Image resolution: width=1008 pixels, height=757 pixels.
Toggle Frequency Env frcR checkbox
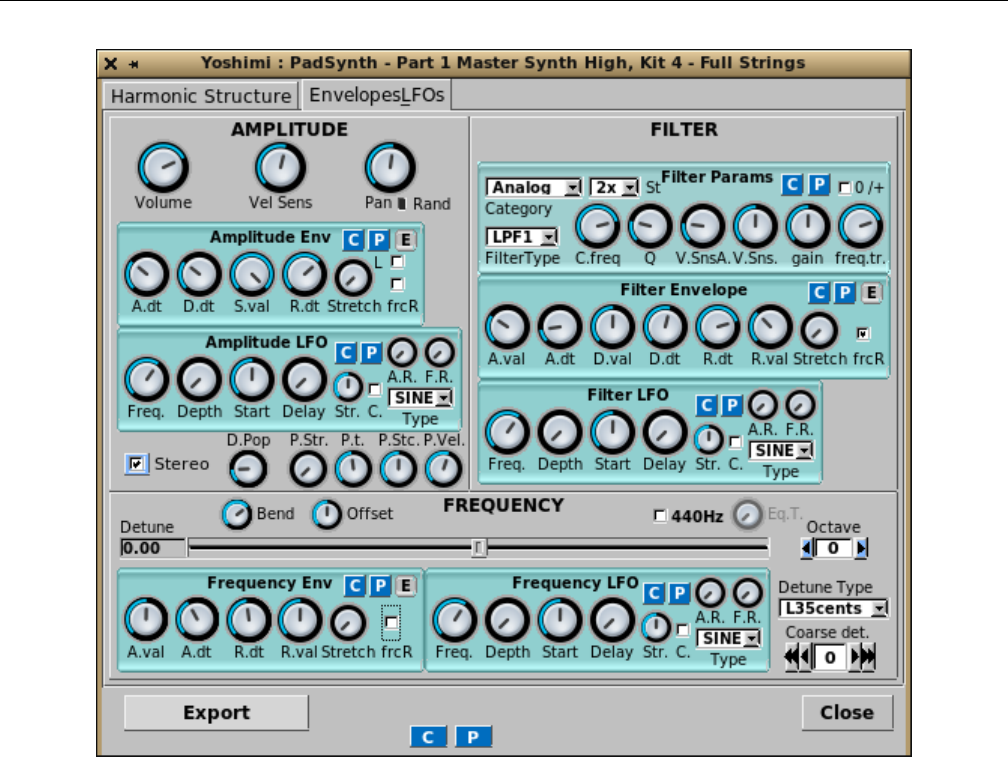pyautogui.click(x=391, y=622)
